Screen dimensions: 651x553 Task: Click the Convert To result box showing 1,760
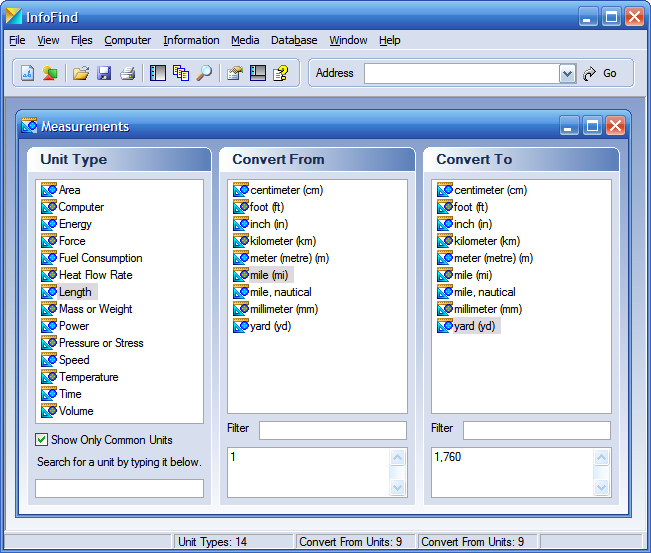pyautogui.click(x=513, y=472)
